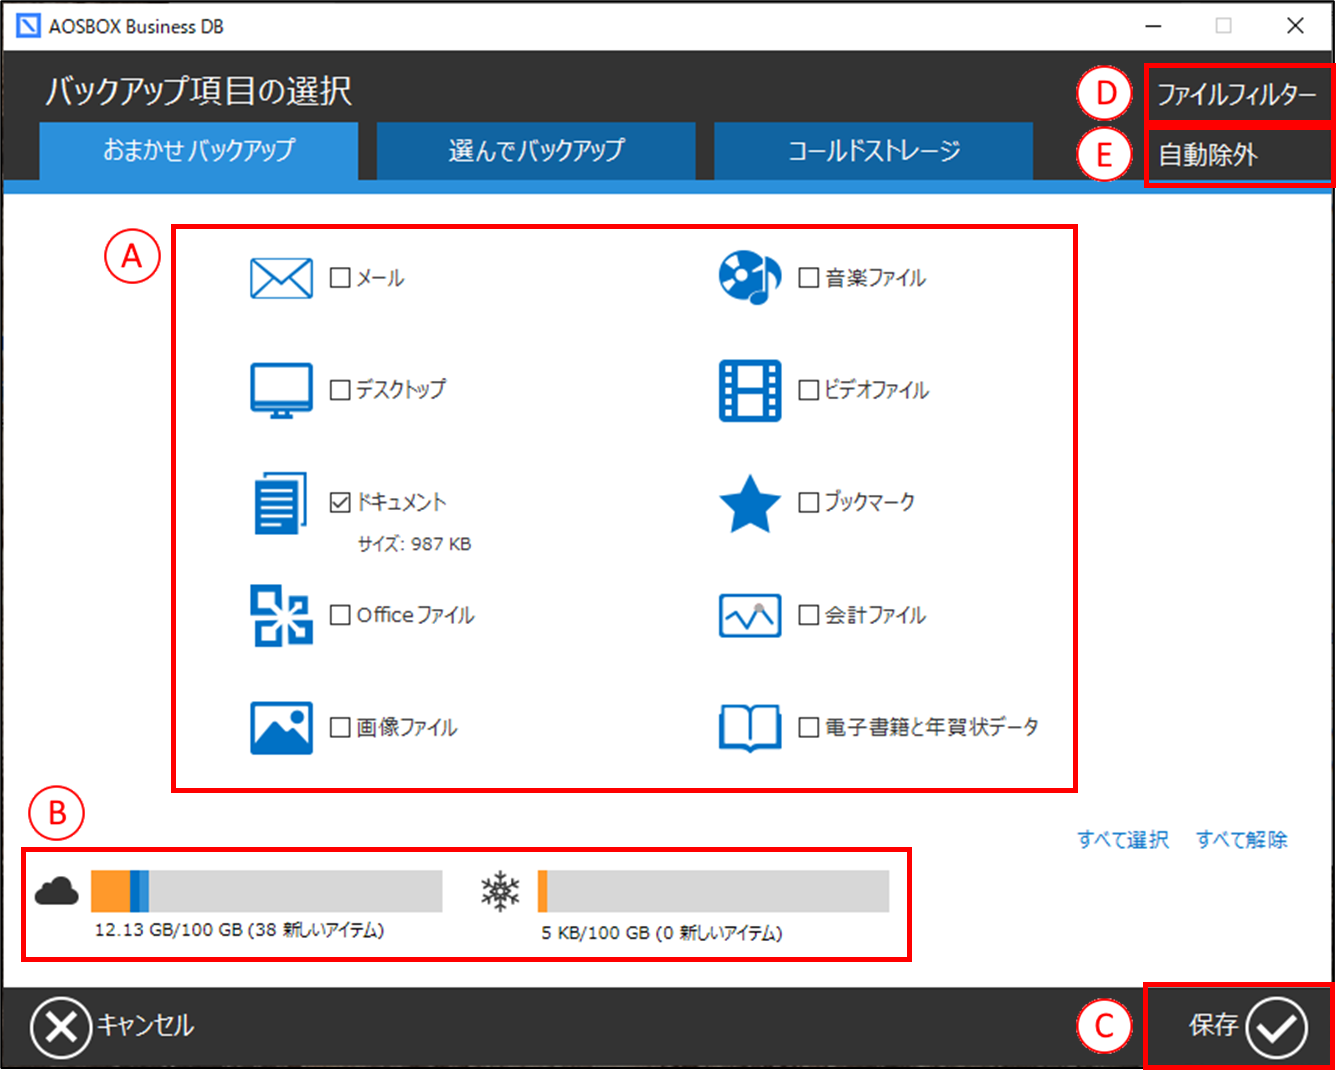Click the documents pages icon
This screenshot has height=1070, width=1336.
pyautogui.click(x=280, y=503)
